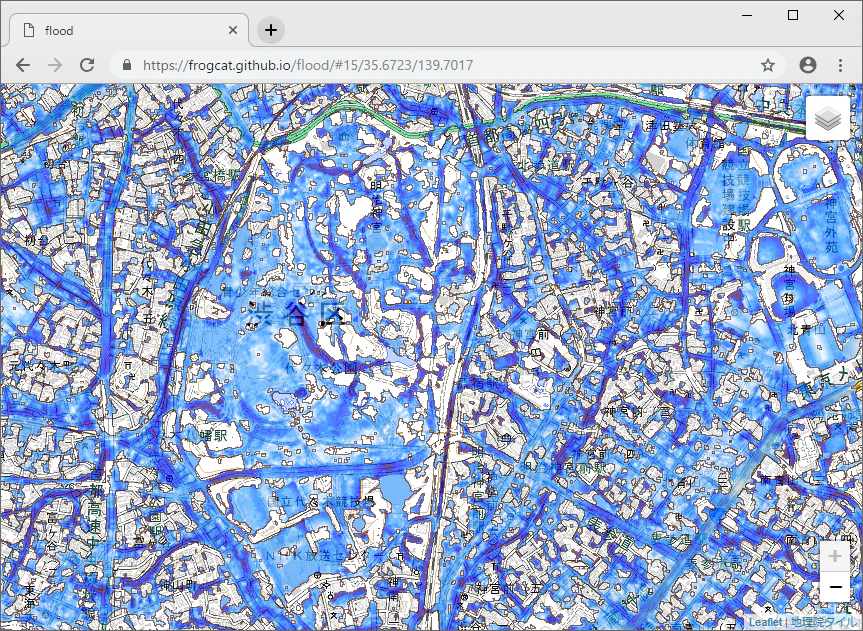Open the 地理院タイル attribution link
This screenshot has height=631, width=863.
[x=826, y=622]
